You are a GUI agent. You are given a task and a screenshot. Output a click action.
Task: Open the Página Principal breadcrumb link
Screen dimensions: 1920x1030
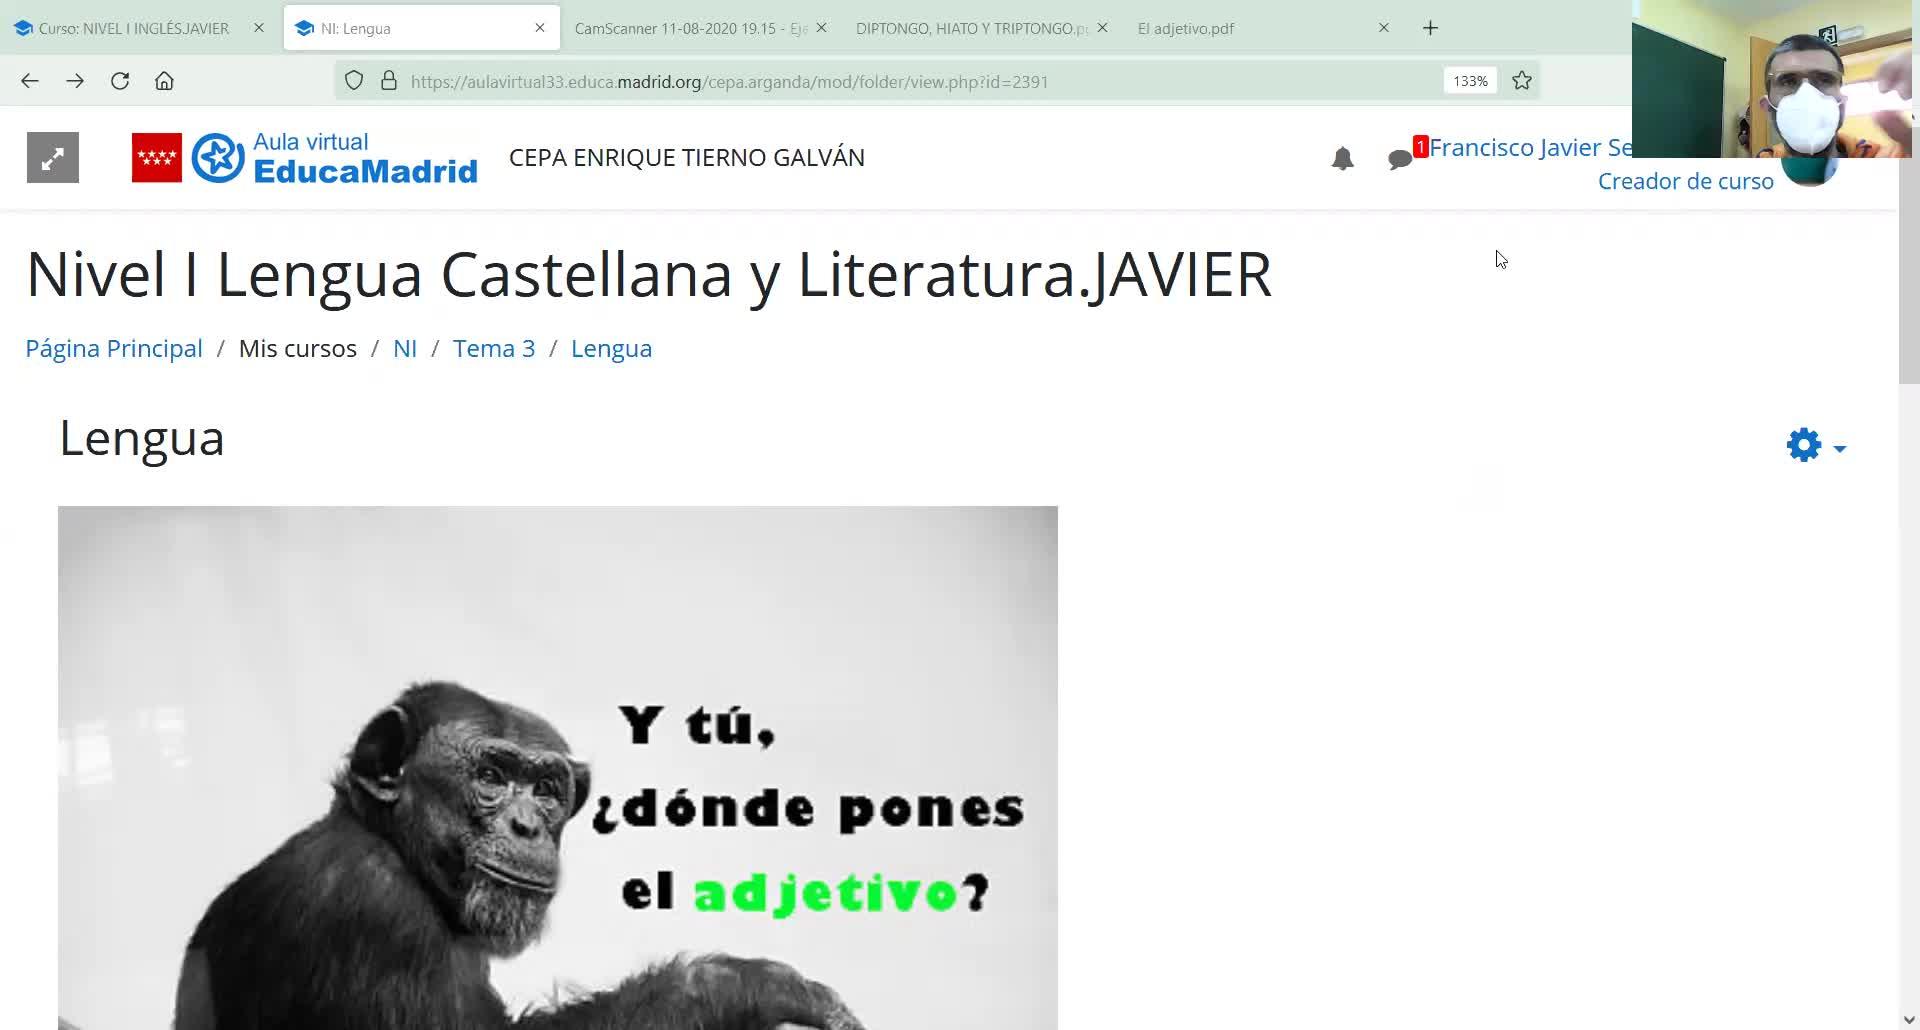pyautogui.click(x=114, y=348)
